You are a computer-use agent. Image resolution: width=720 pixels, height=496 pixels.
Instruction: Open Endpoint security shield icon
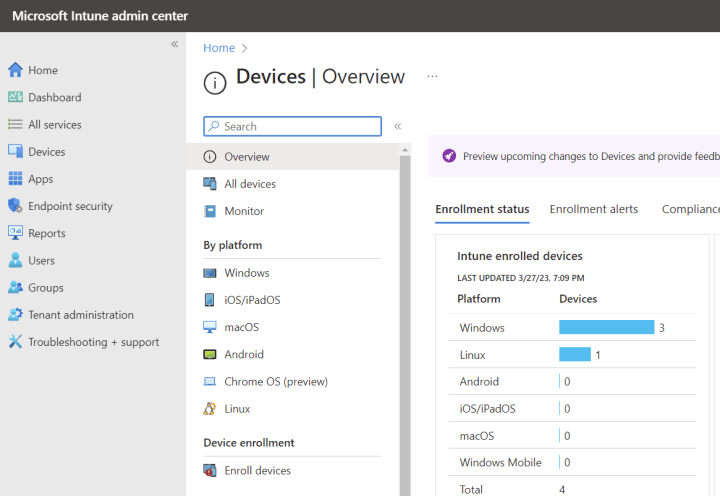click(15, 206)
